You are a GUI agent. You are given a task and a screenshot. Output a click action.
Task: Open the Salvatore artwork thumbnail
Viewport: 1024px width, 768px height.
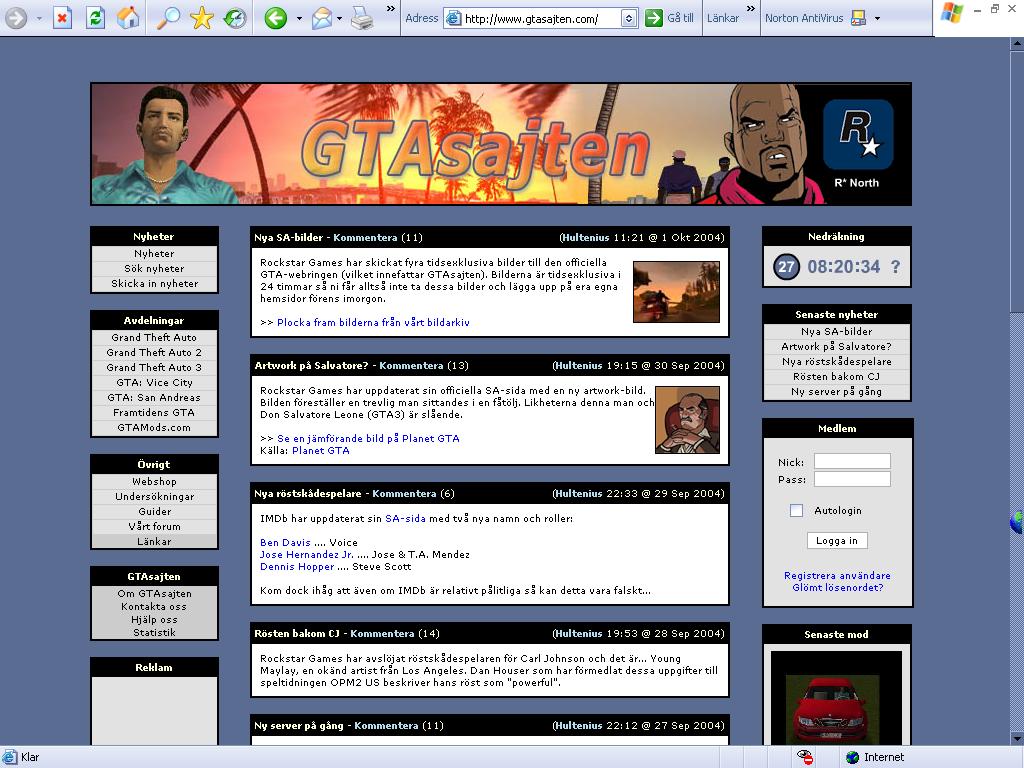pos(687,419)
